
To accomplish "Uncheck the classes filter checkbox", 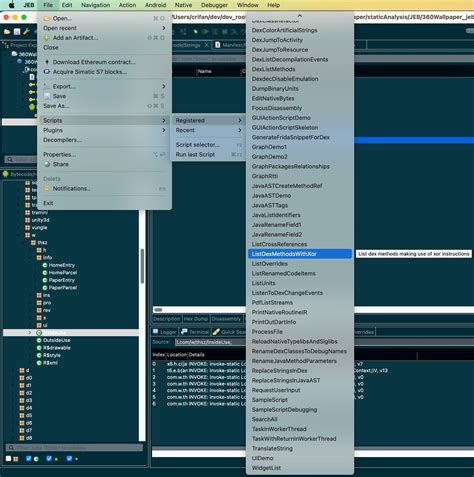I will (29, 459).
